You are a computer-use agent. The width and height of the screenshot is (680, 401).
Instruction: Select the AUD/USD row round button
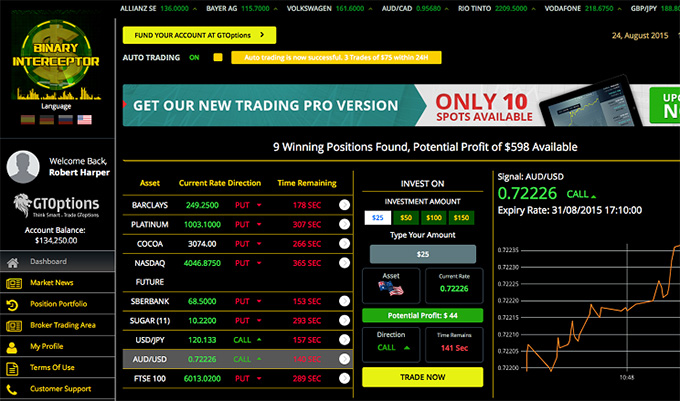coord(344,359)
